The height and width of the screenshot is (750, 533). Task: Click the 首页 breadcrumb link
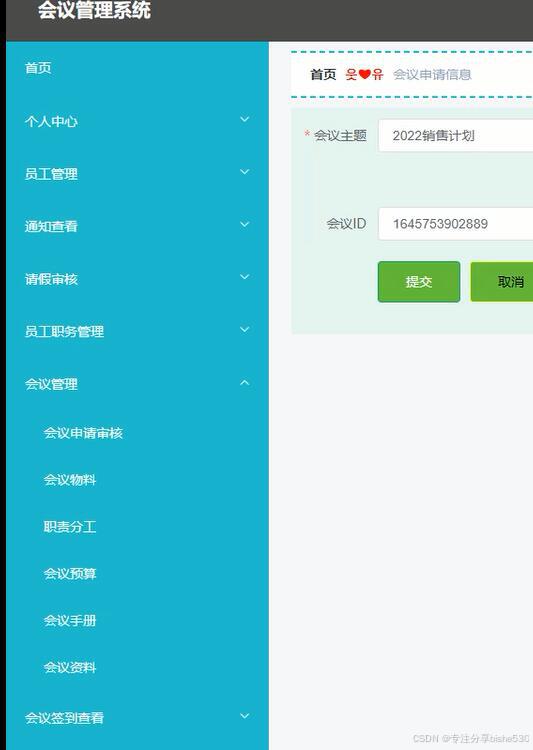tap(323, 74)
